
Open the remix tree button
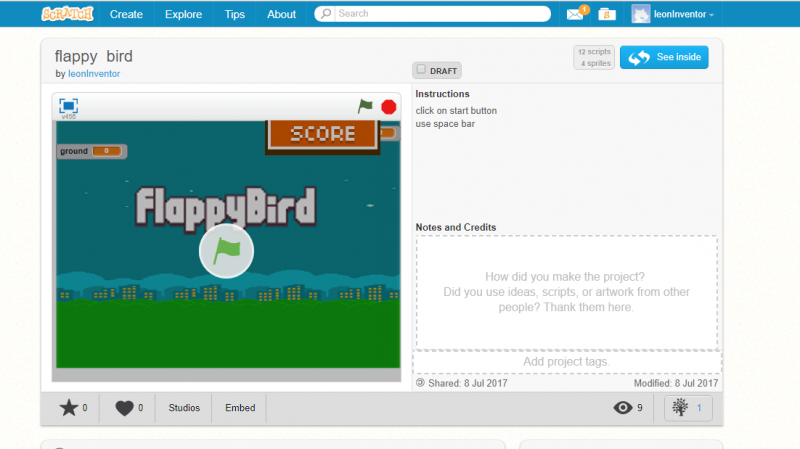(x=688, y=408)
